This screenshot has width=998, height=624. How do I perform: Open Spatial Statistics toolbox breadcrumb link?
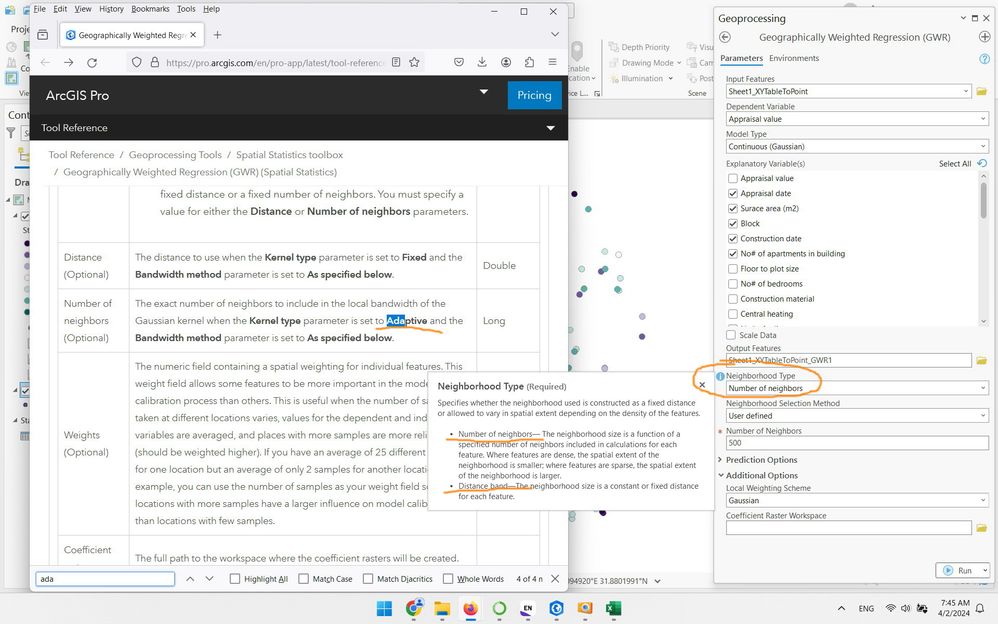289,155
